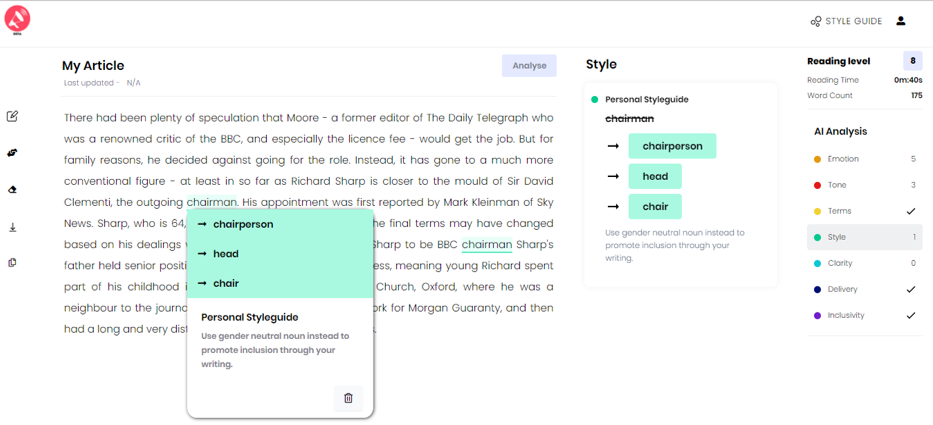The width and height of the screenshot is (933, 425).
Task: Click the copy sidebar icon
Action: pos(12,263)
